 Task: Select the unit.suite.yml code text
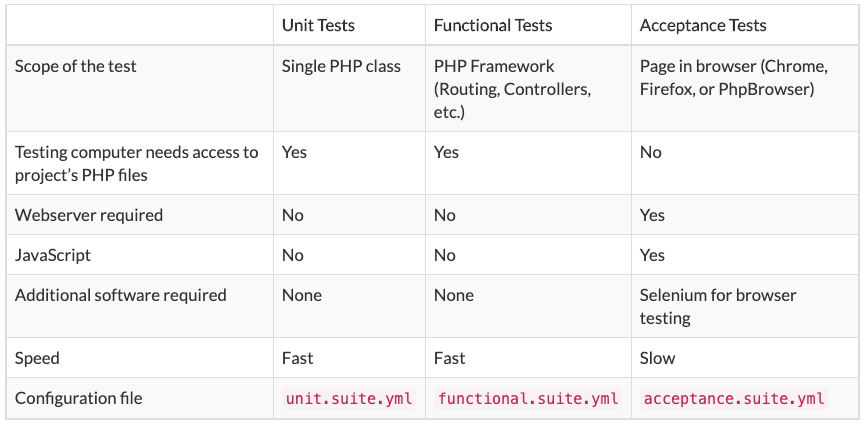point(349,398)
